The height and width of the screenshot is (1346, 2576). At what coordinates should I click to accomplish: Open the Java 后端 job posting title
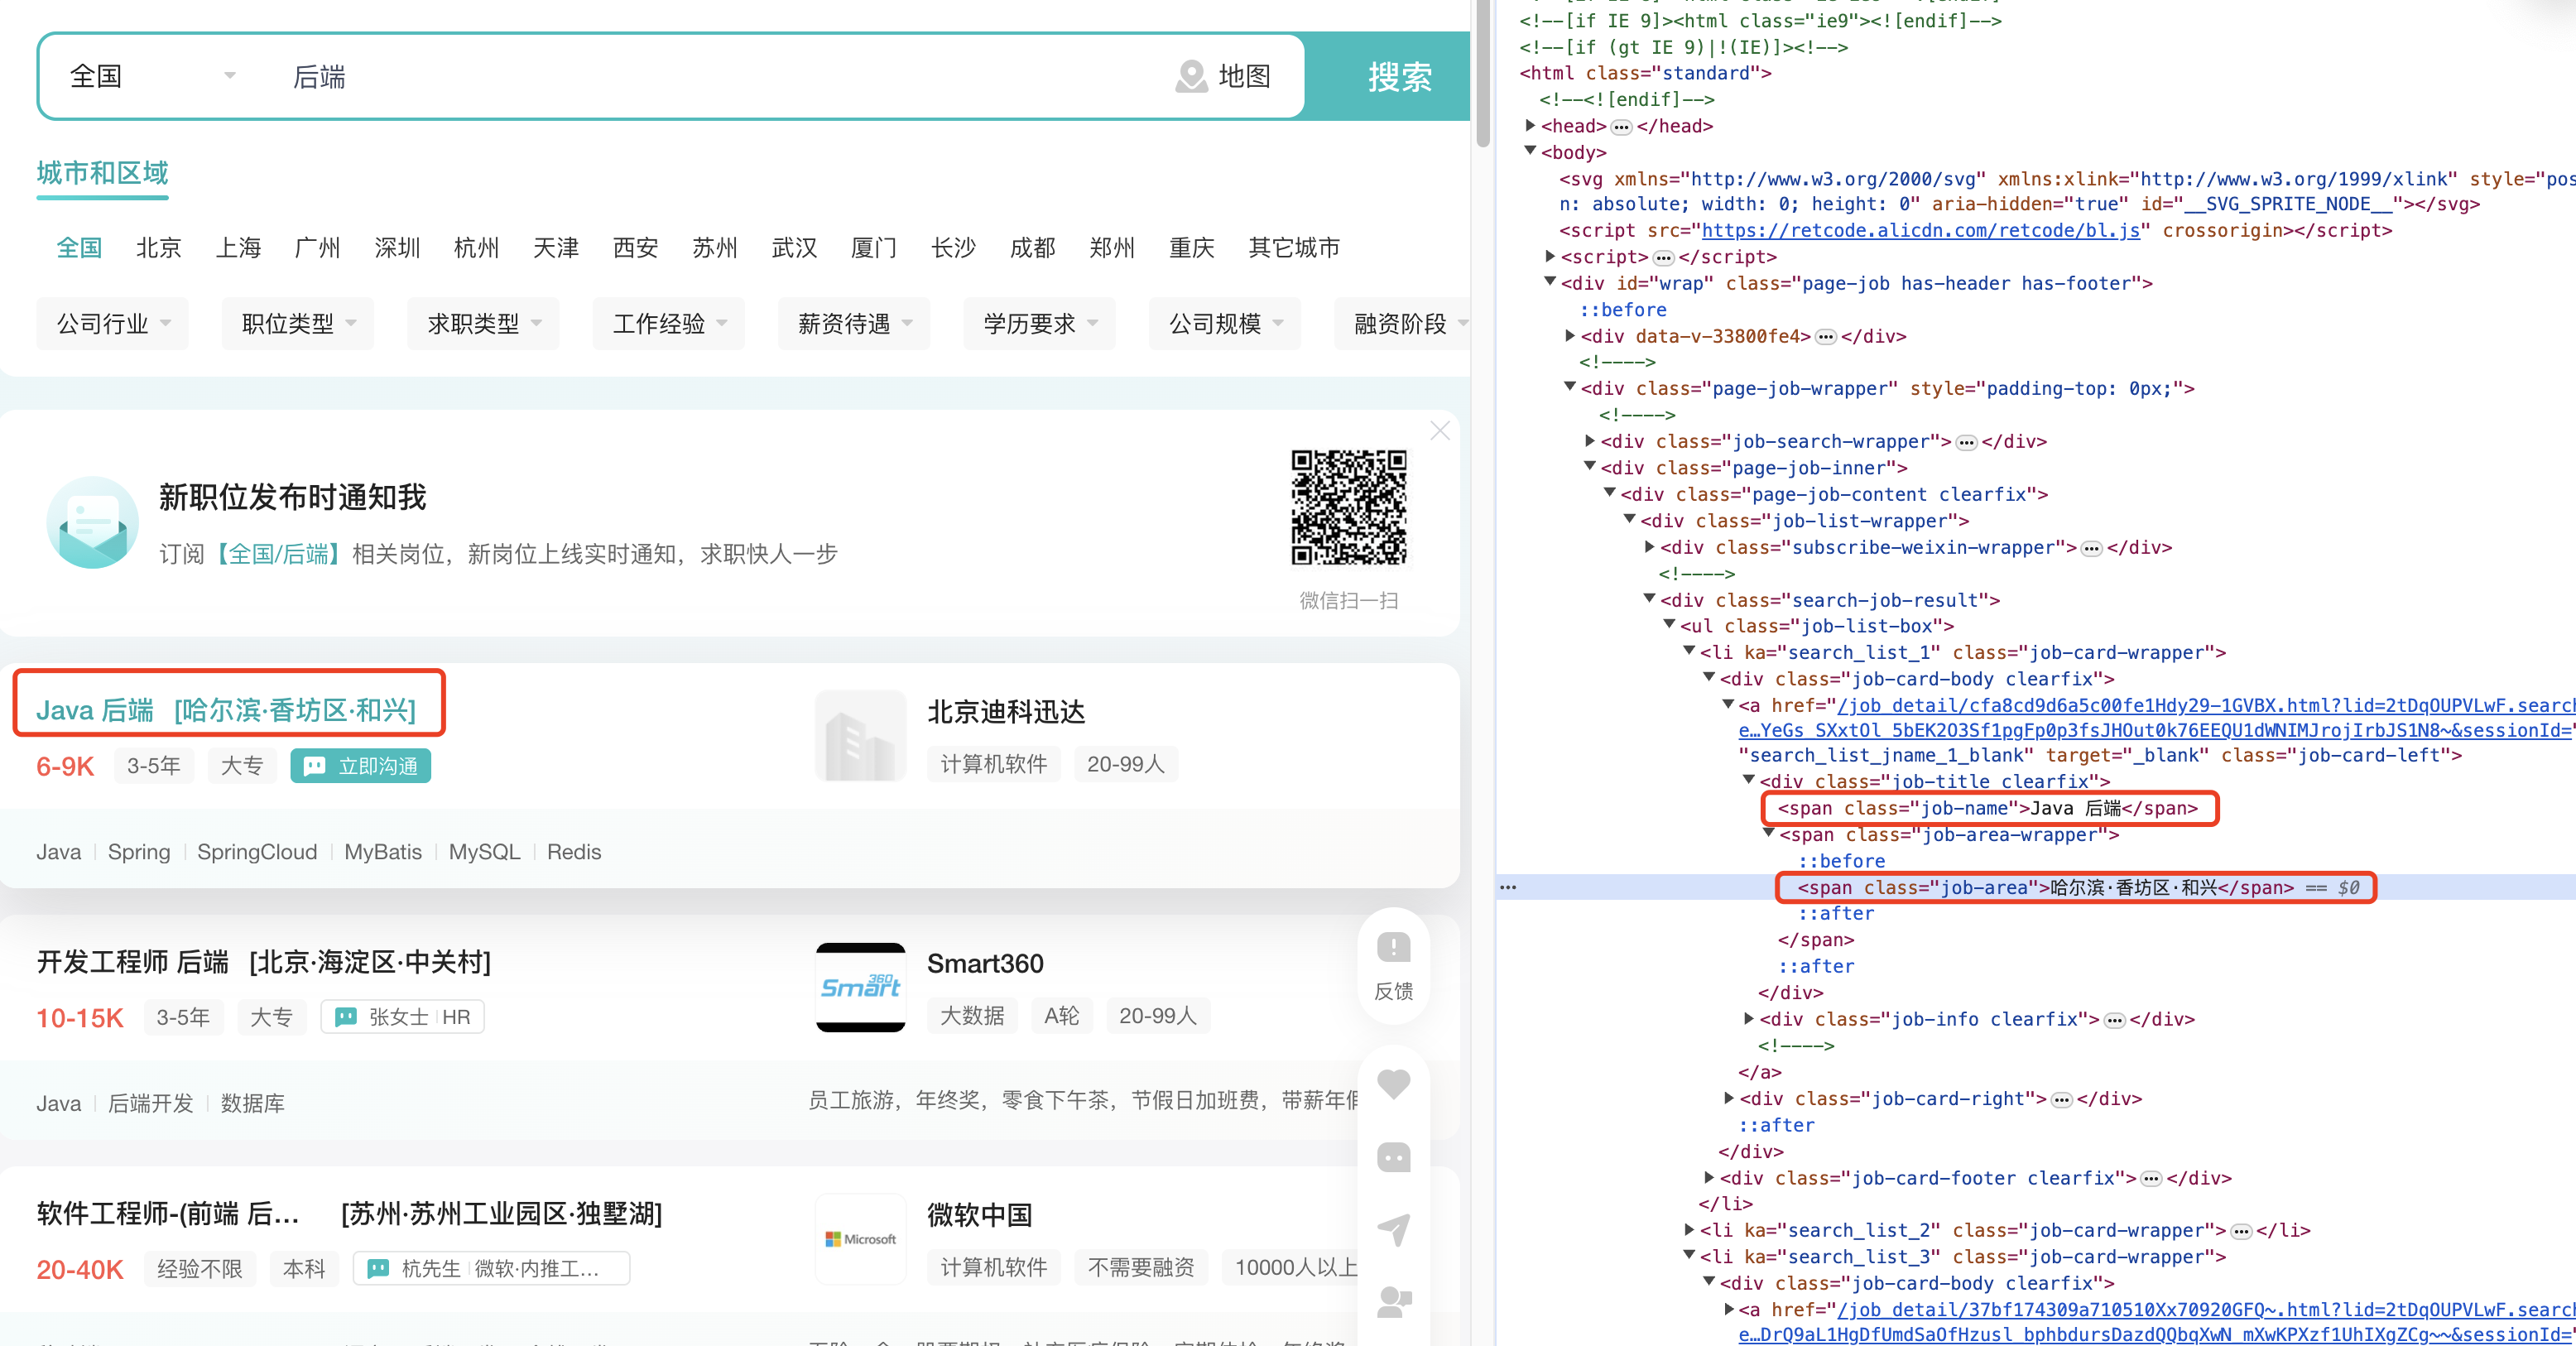[95, 710]
